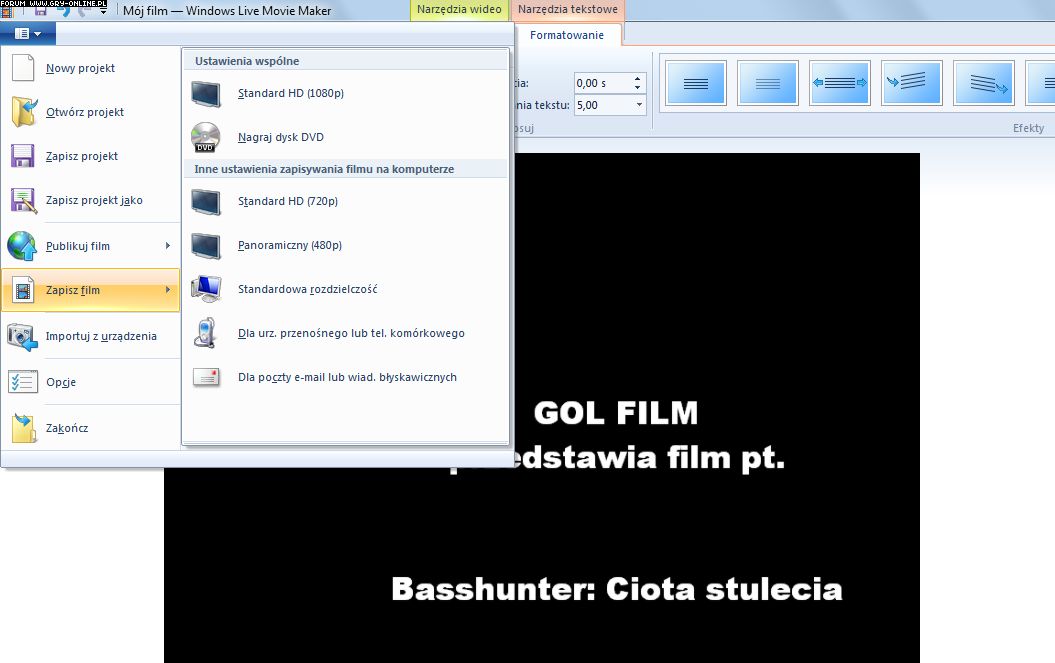Click the Zapisz projekt jako icon
1055x663 pixels.
click(23, 201)
